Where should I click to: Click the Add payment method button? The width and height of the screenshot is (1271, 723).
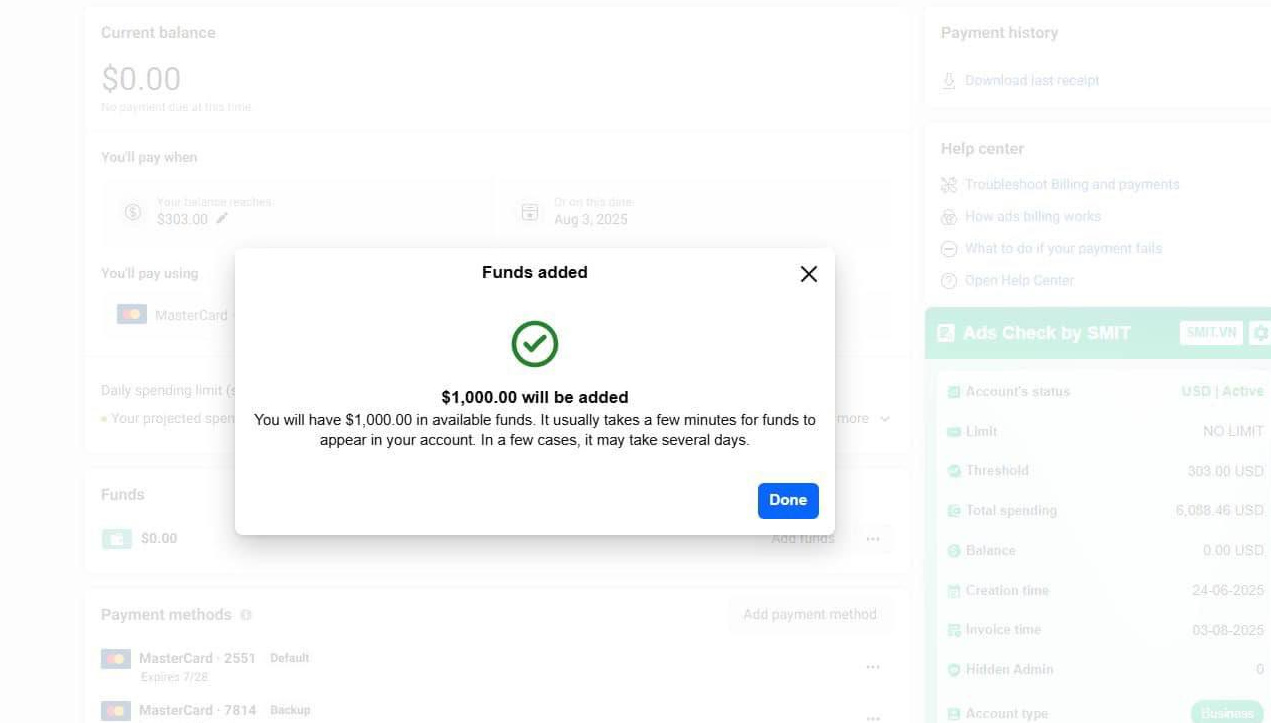pos(809,615)
